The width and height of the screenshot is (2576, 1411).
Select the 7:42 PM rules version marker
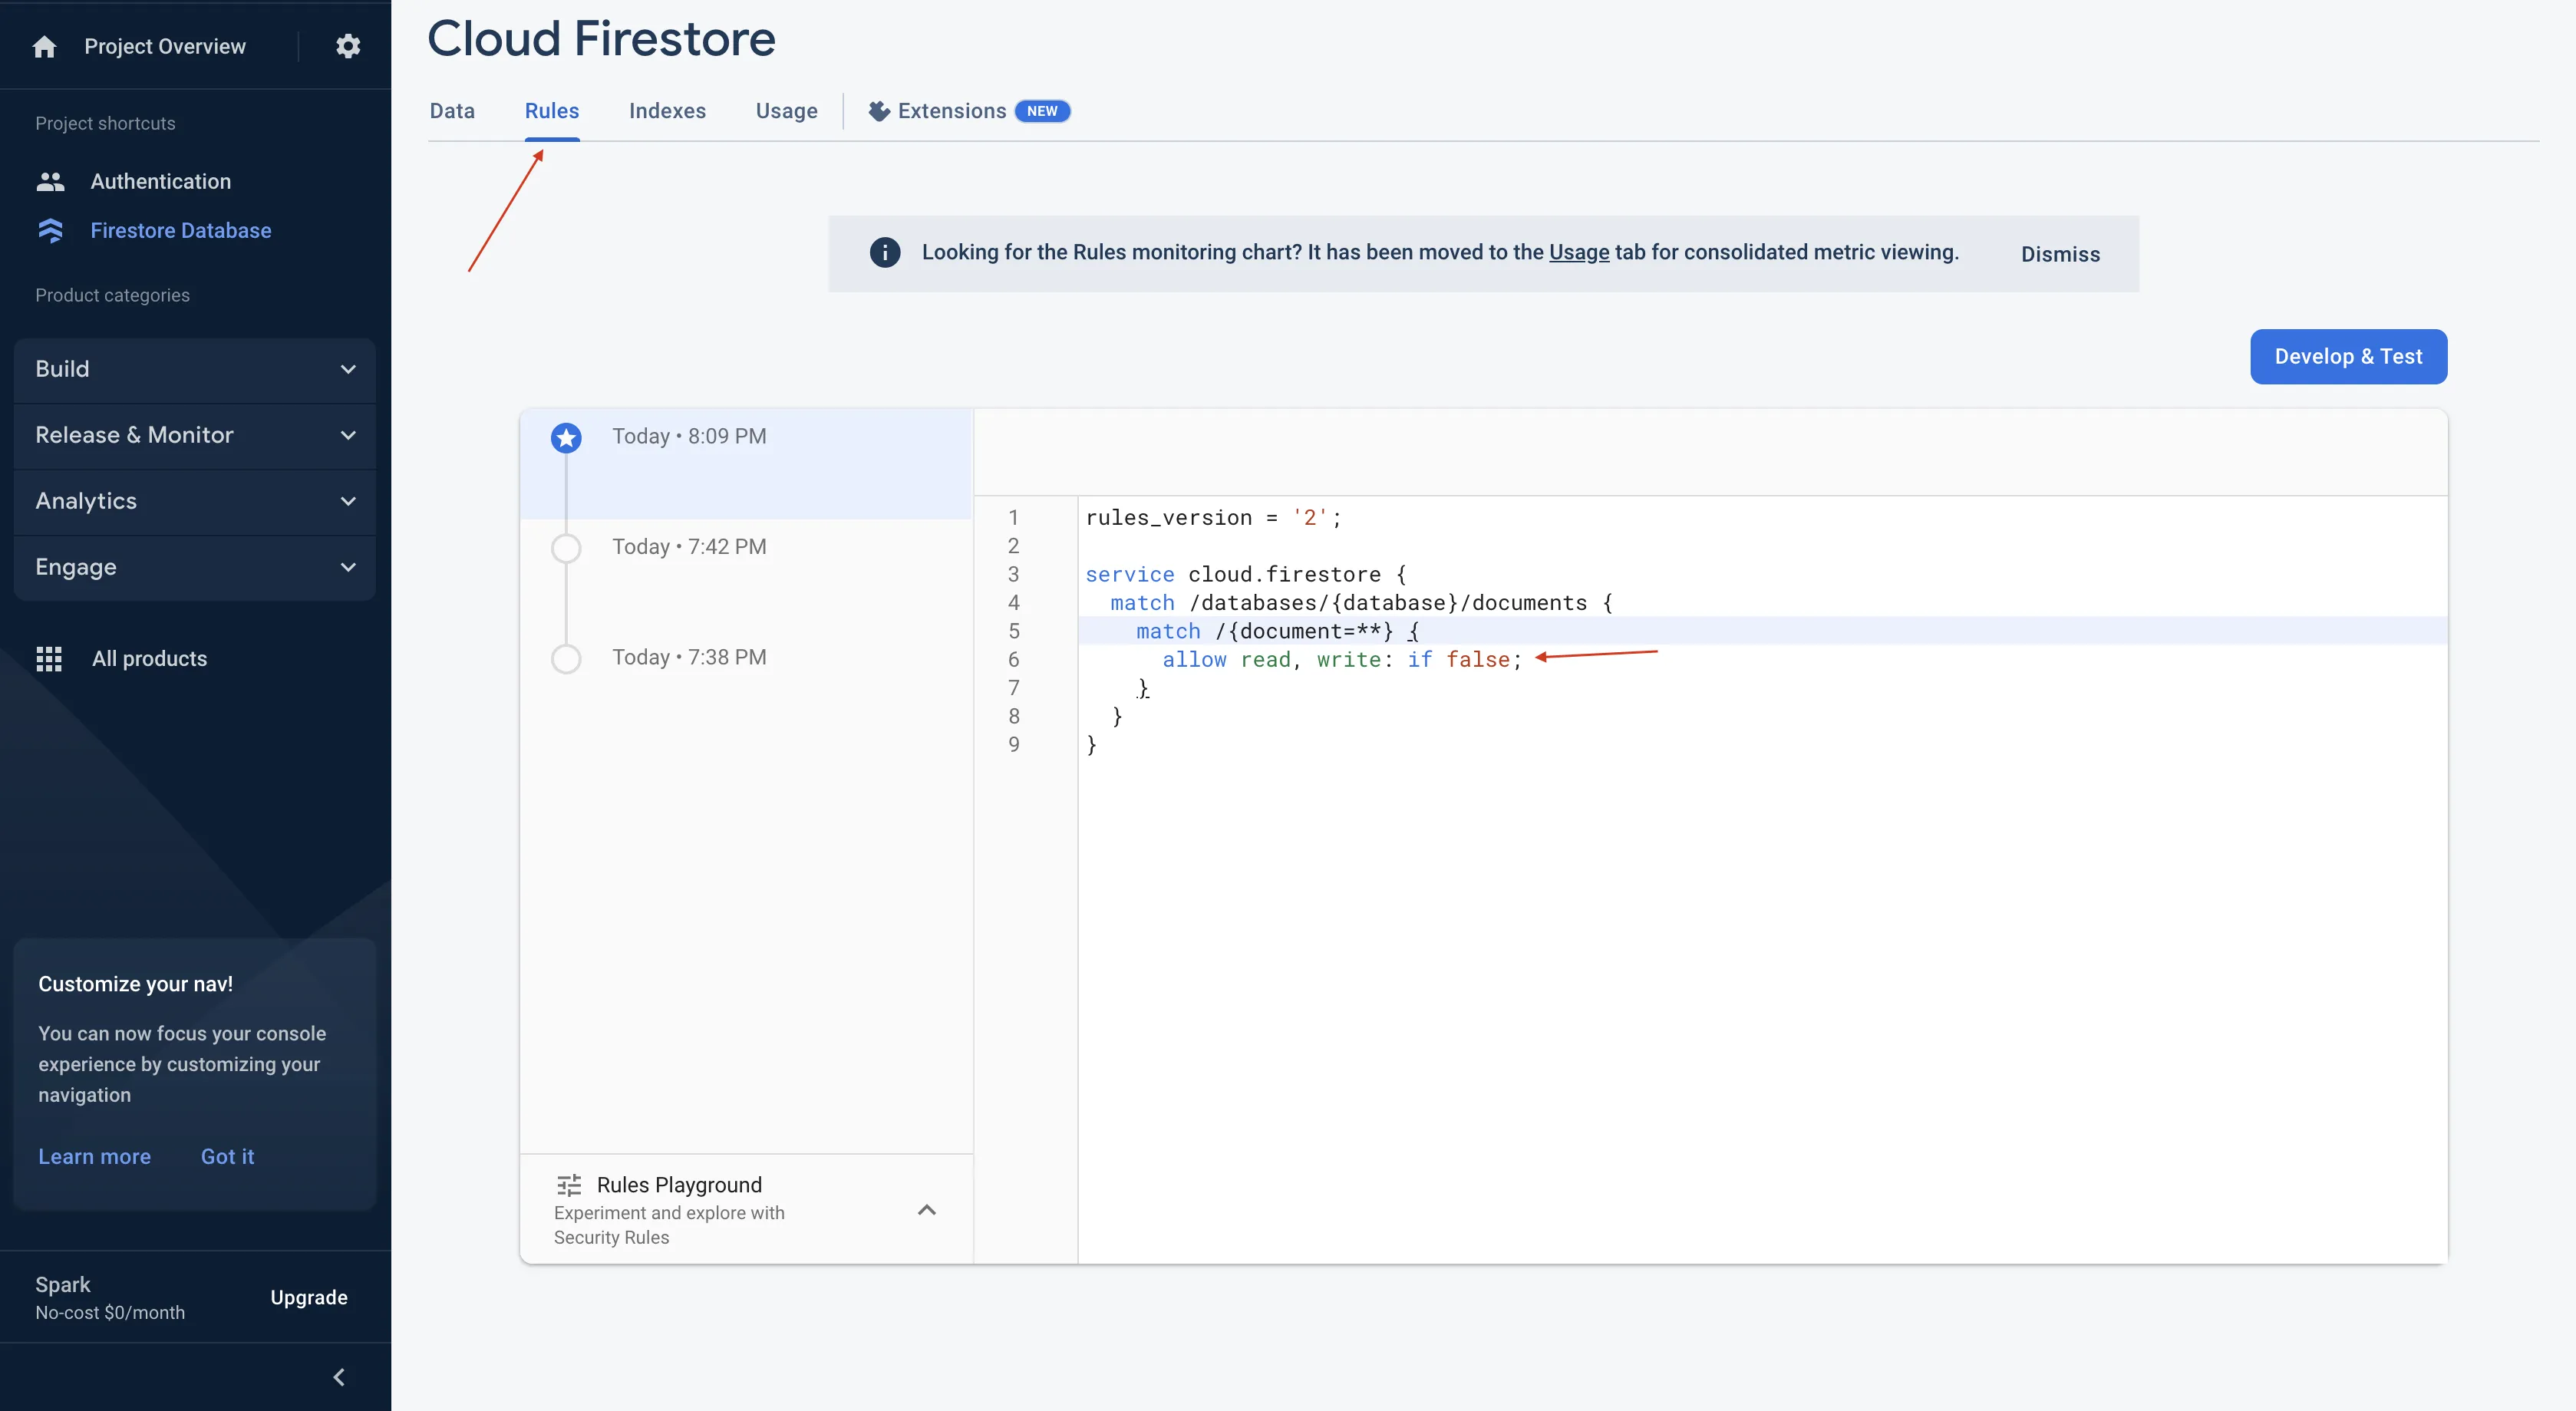(566, 548)
